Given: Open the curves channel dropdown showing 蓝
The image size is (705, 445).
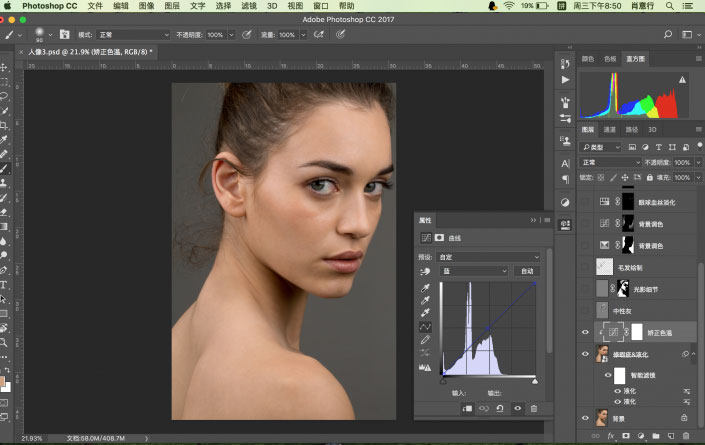Looking at the screenshot, I should [476, 271].
